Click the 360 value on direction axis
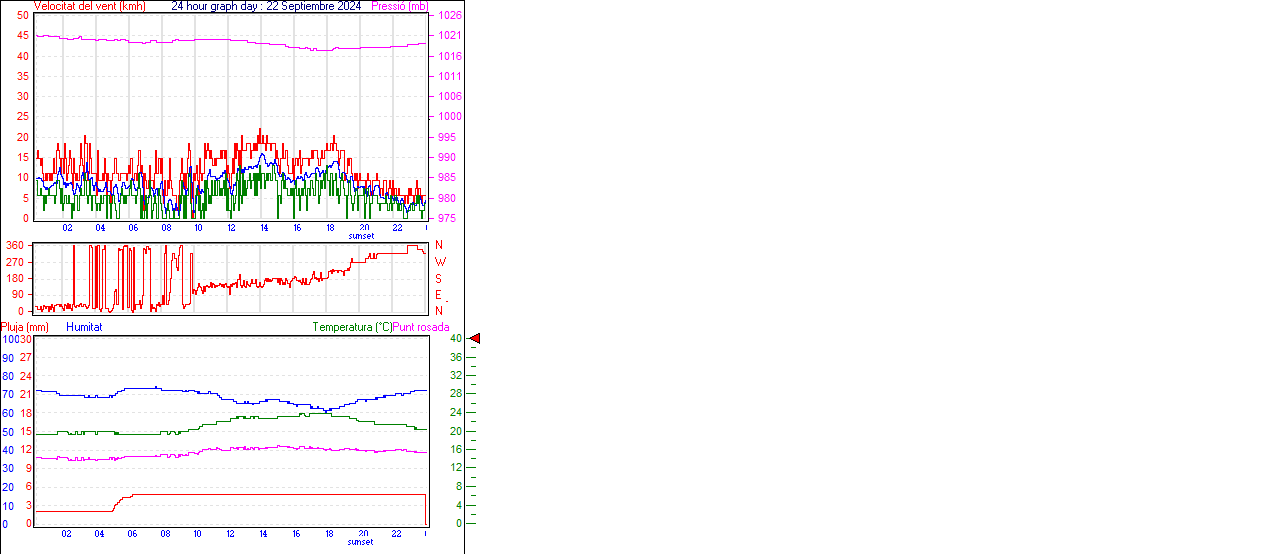The height and width of the screenshot is (554, 1280). [x=15, y=245]
